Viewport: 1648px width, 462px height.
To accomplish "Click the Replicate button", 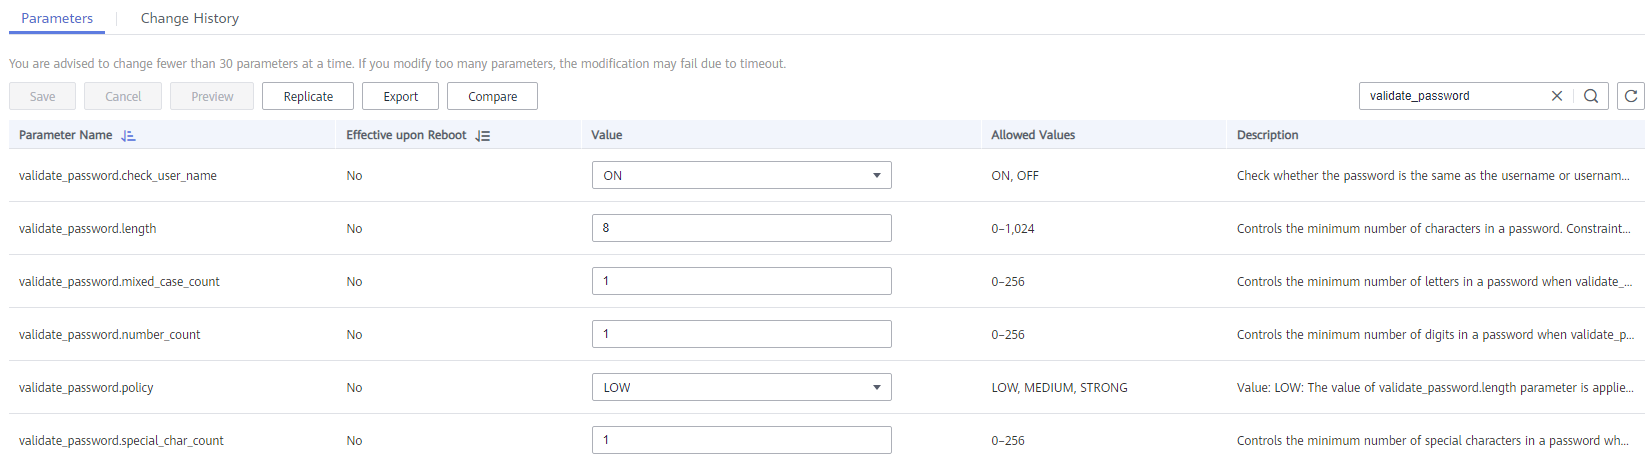I will pos(308,96).
